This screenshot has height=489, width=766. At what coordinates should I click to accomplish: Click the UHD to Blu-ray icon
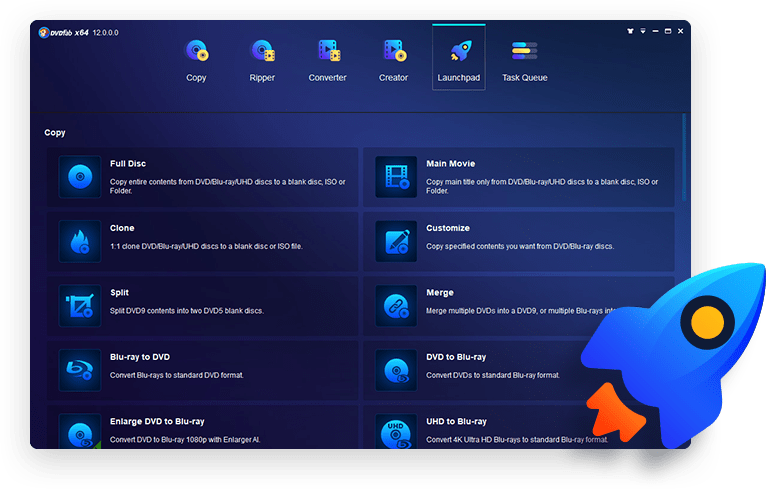[396, 431]
